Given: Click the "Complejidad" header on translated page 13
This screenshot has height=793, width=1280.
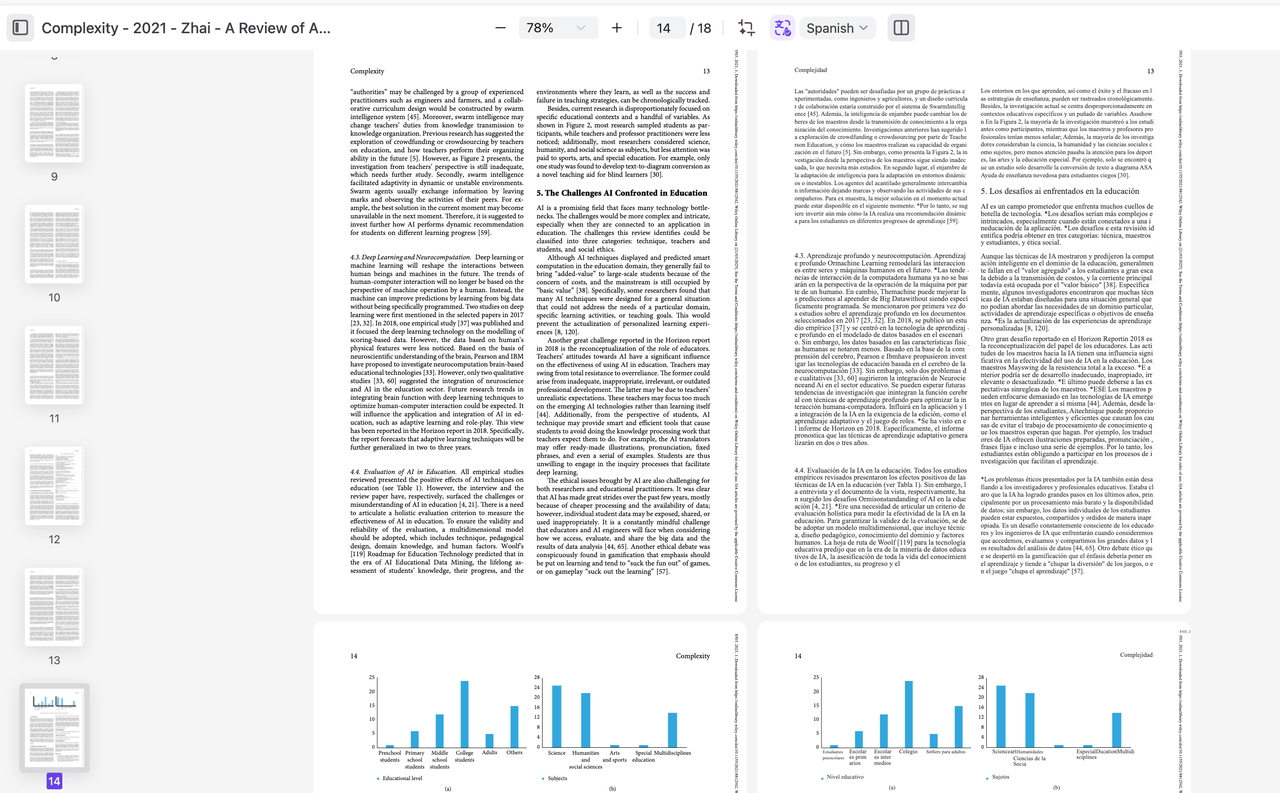Looking at the screenshot, I should tap(810, 71).
